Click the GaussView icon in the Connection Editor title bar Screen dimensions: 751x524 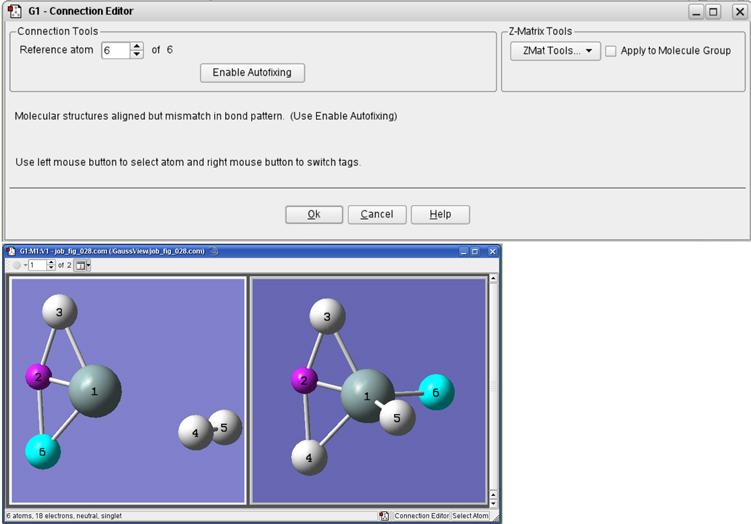15,11
